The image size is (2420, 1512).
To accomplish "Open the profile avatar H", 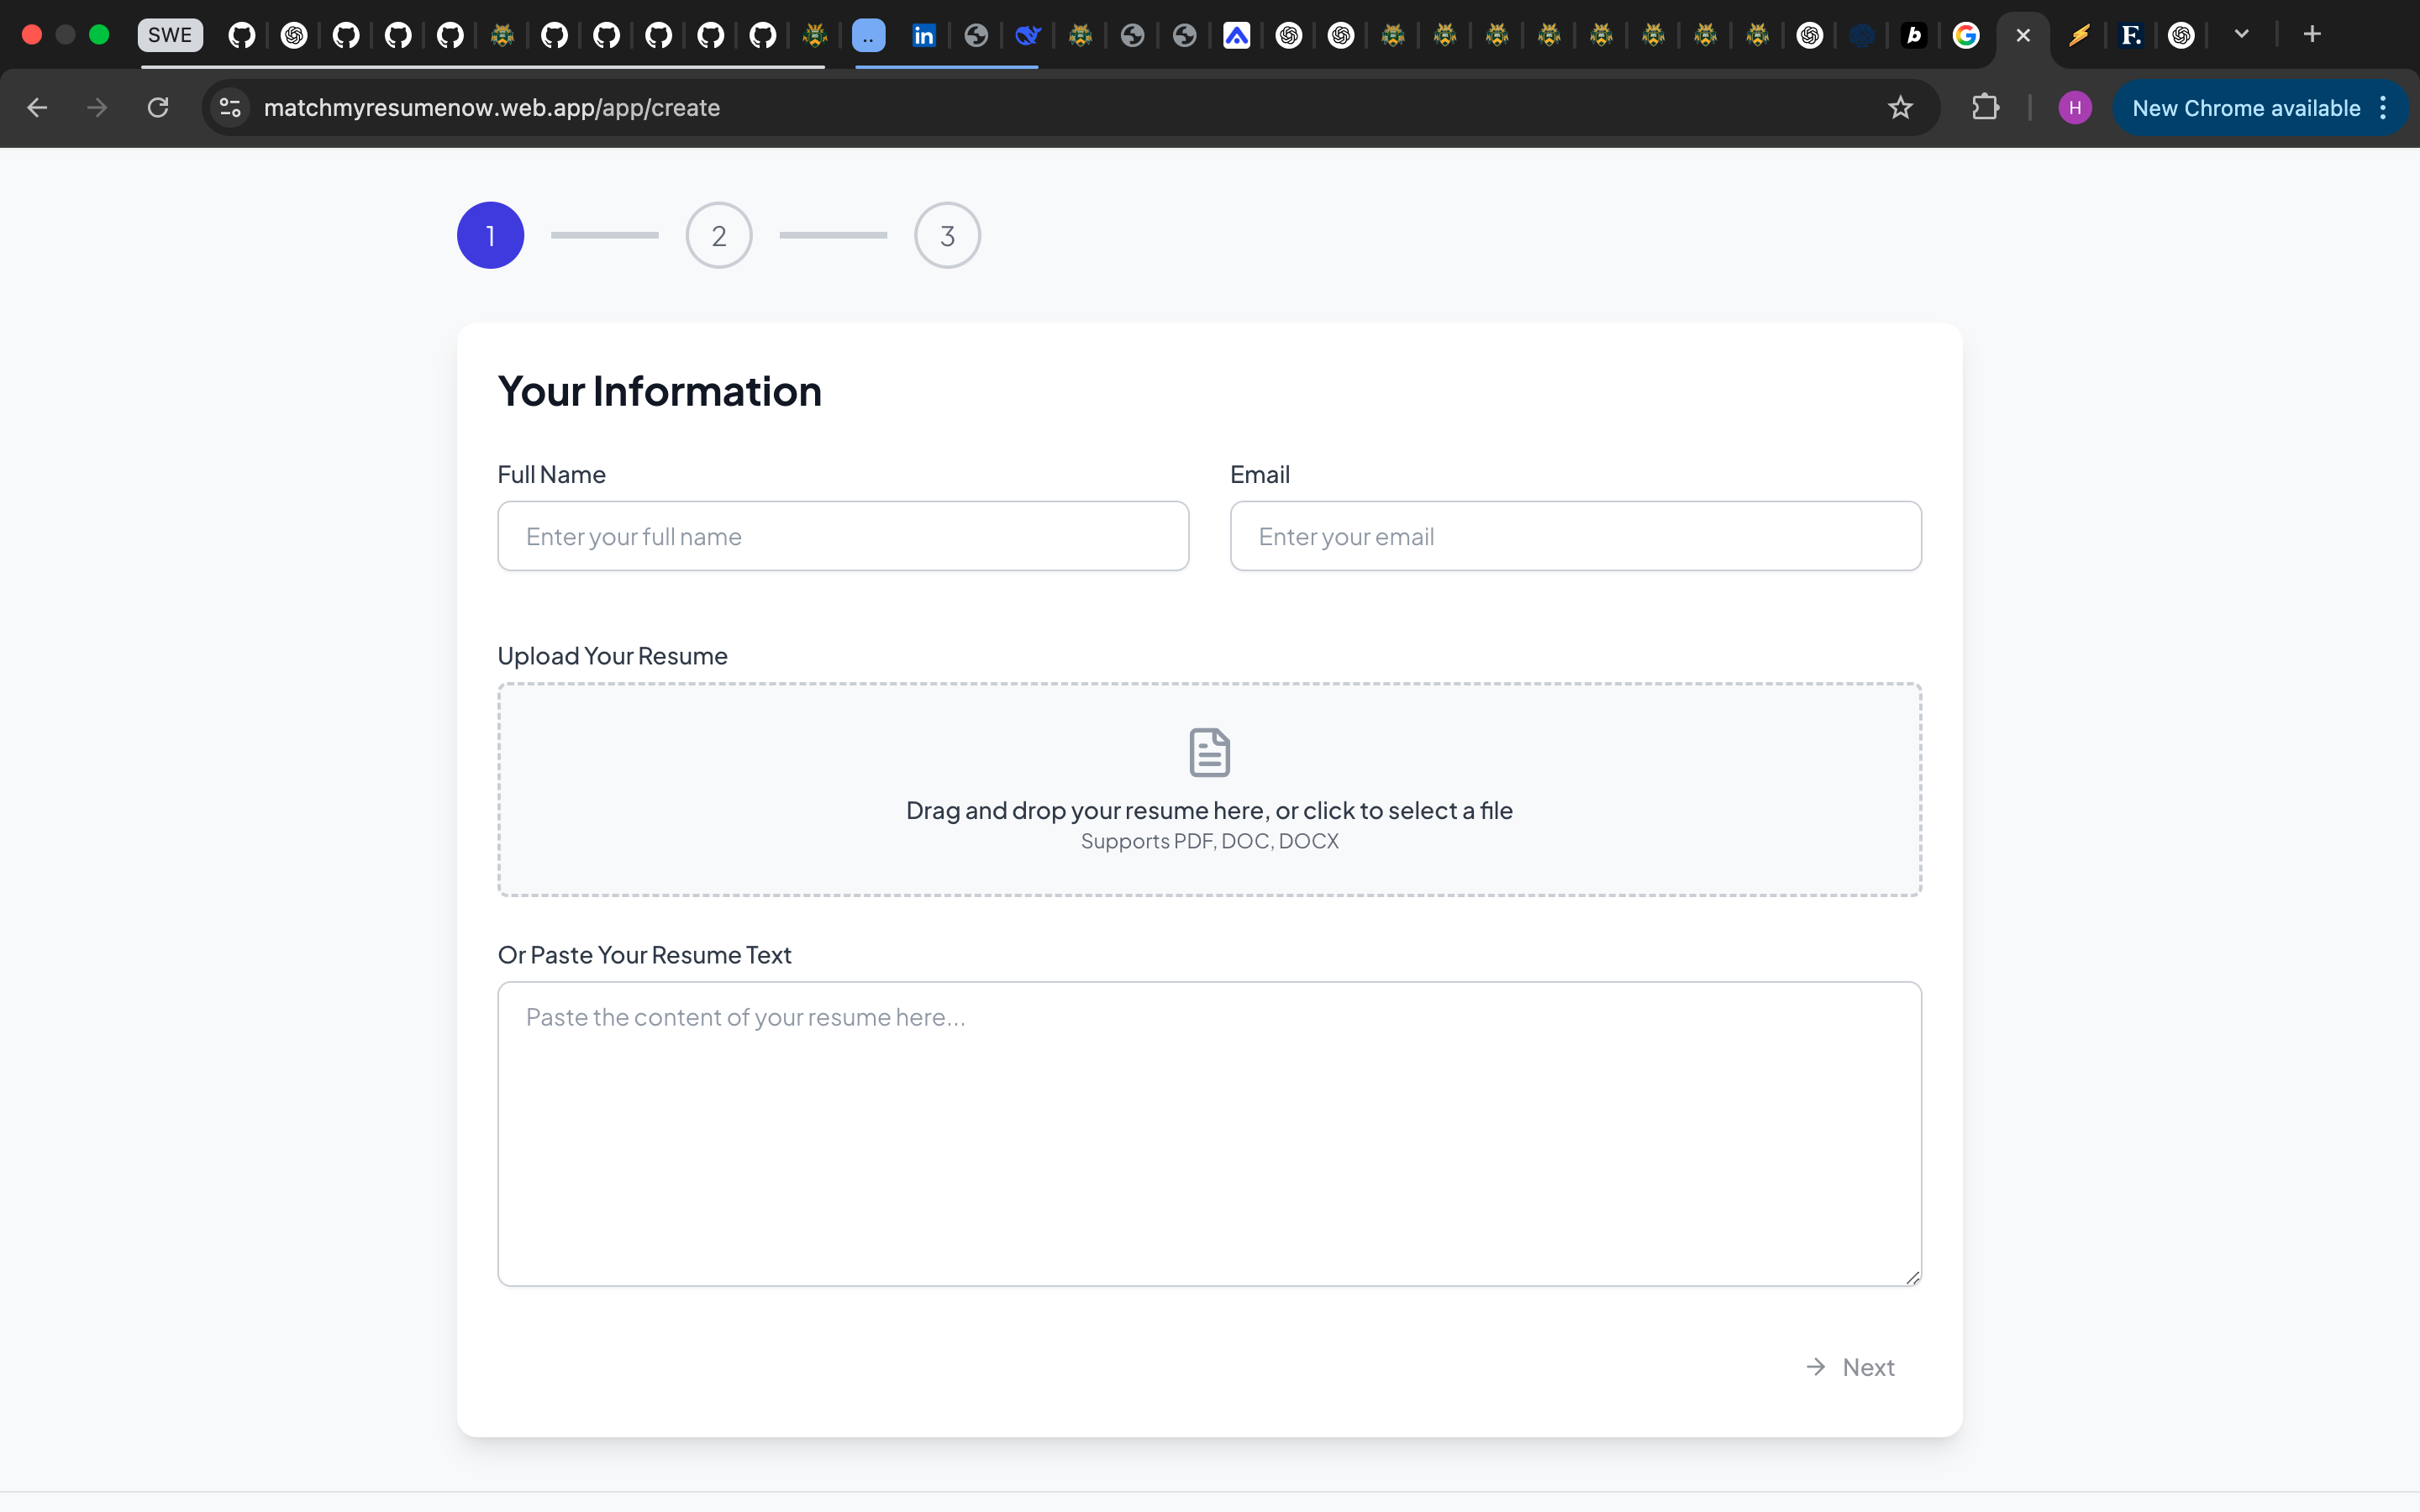I will click(2074, 107).
